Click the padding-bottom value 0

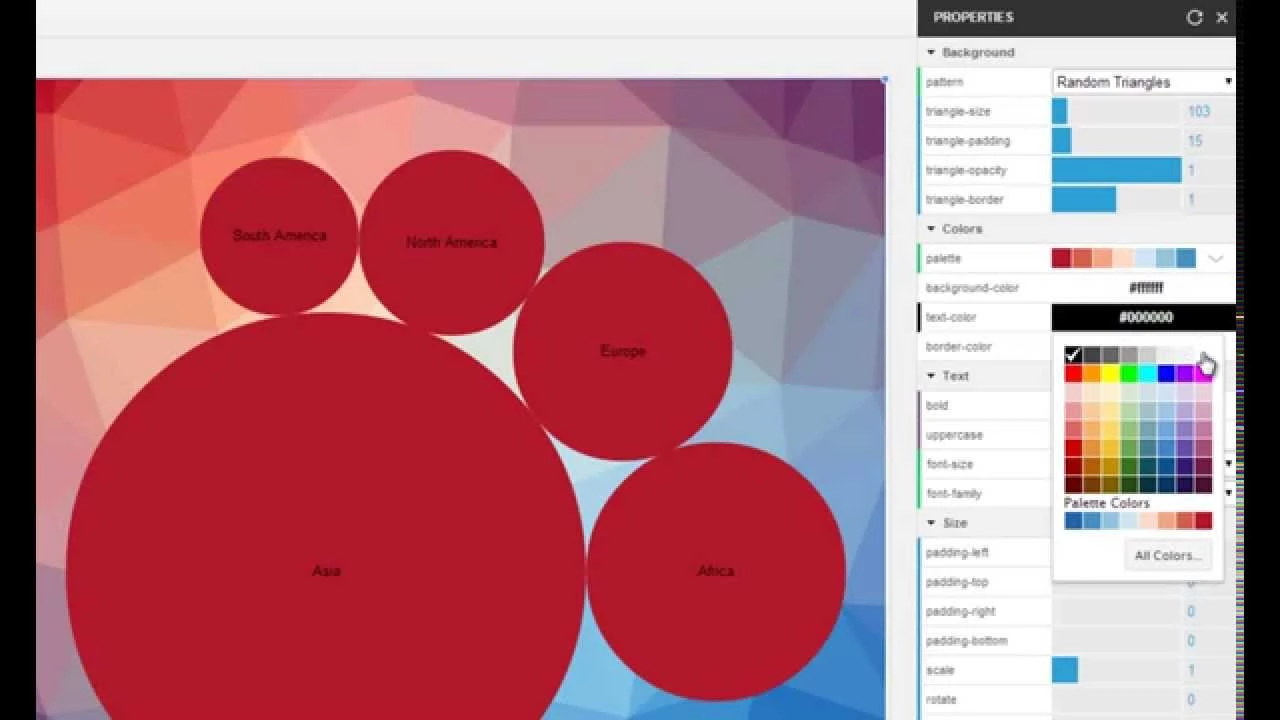[1191, 640]
